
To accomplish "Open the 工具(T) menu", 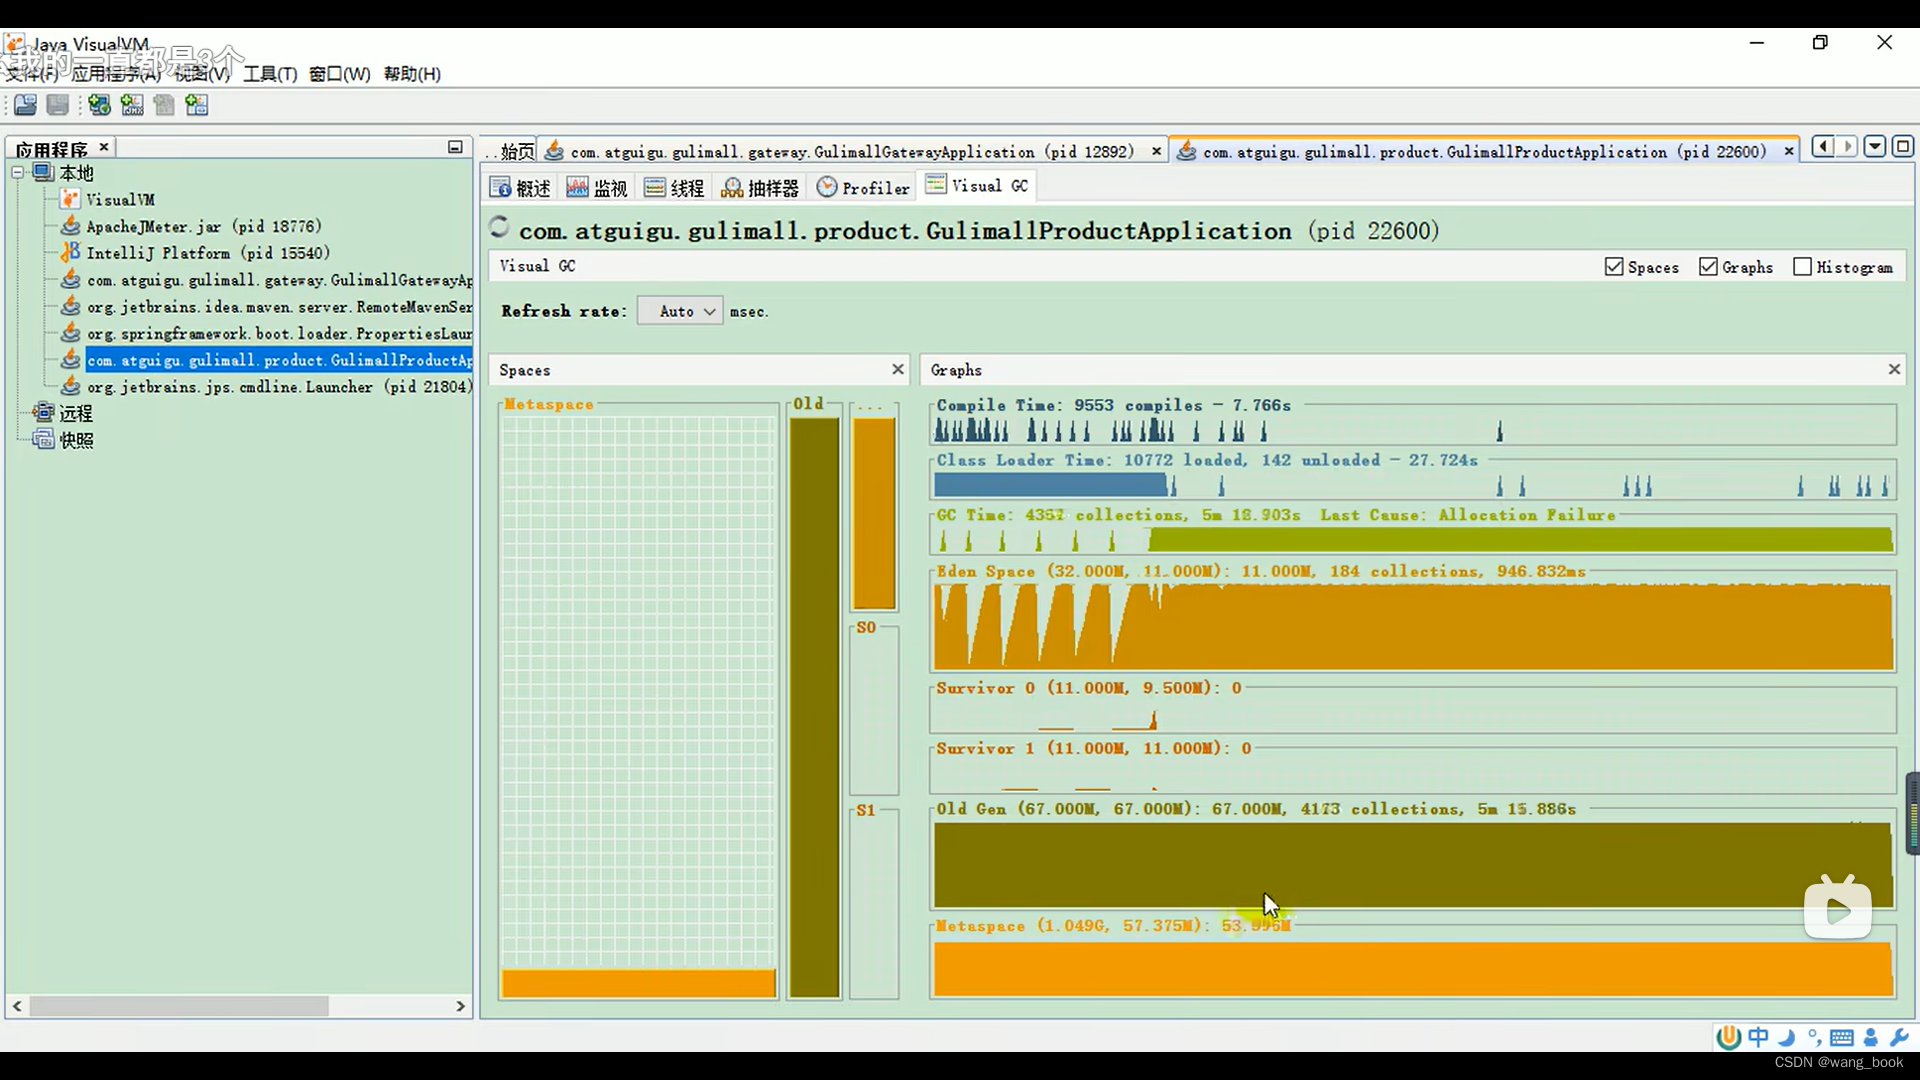I will [x=270, y=74].
